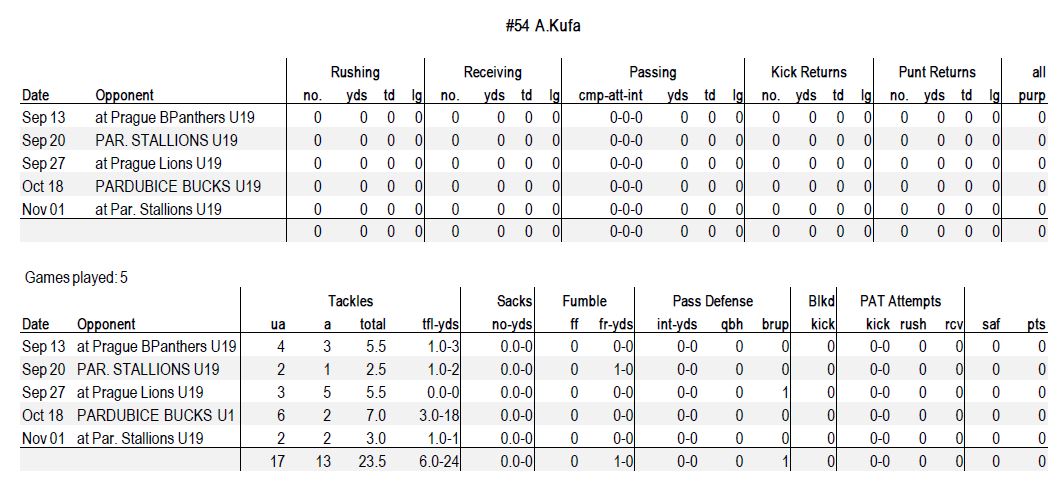
Task: Select the Receiving column group header
Action: [x=493, y=72]
